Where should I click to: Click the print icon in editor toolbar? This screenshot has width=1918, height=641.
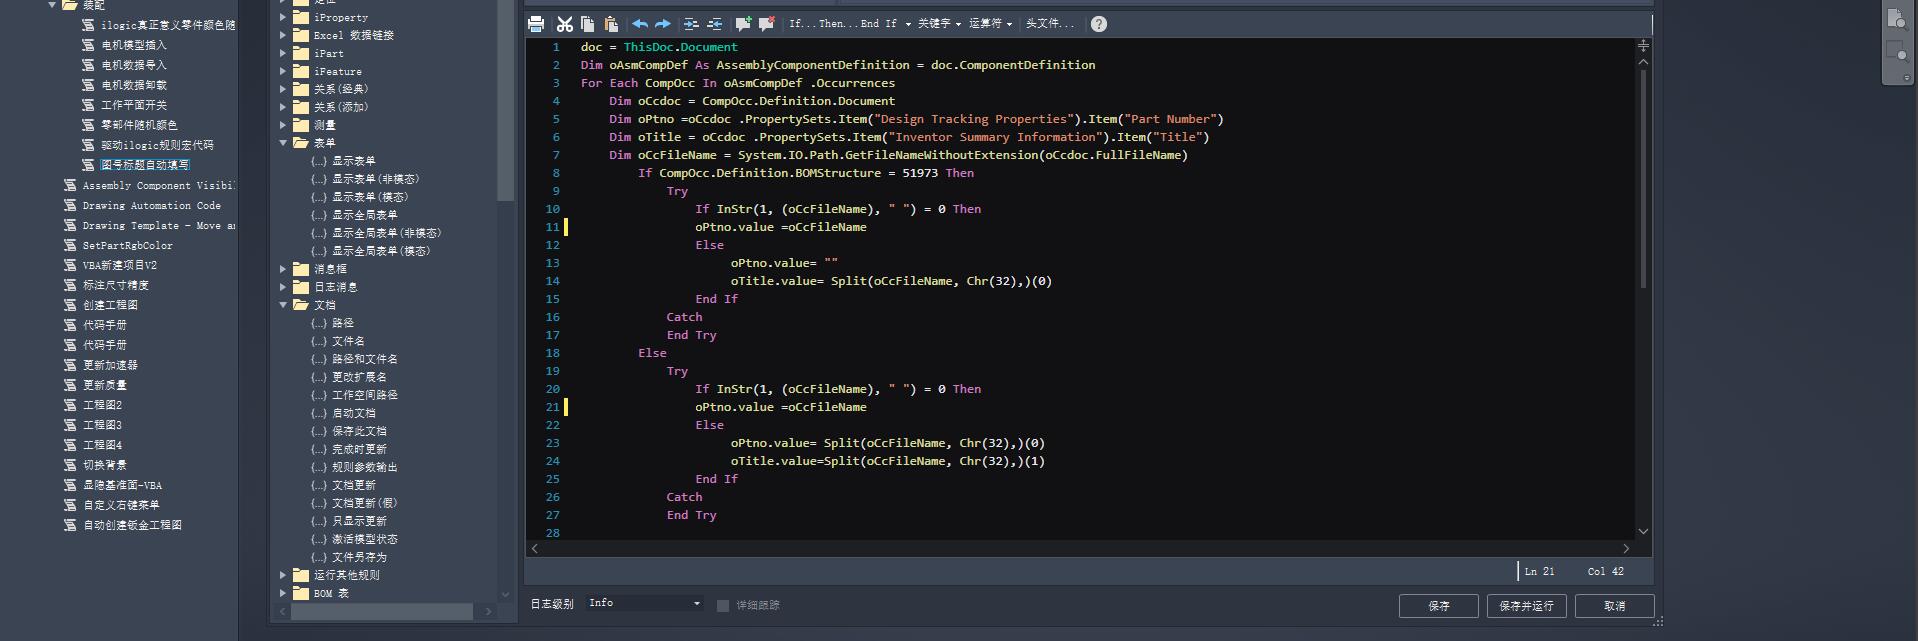click(536, 24)
